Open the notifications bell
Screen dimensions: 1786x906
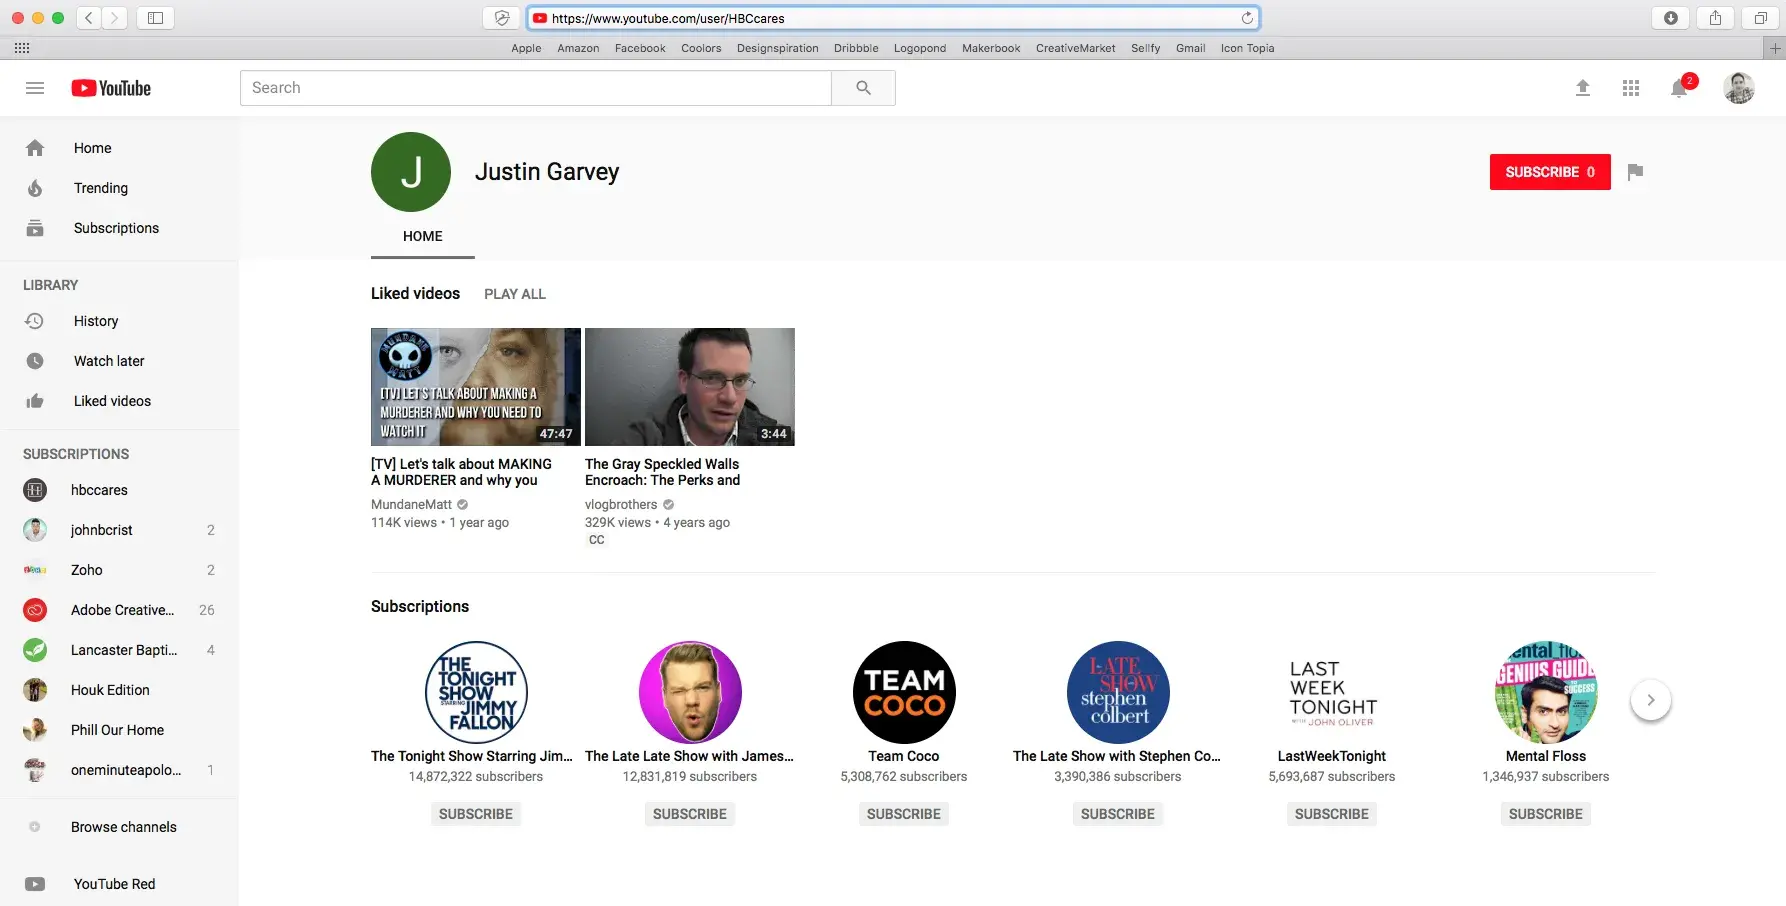point(1679,89)
